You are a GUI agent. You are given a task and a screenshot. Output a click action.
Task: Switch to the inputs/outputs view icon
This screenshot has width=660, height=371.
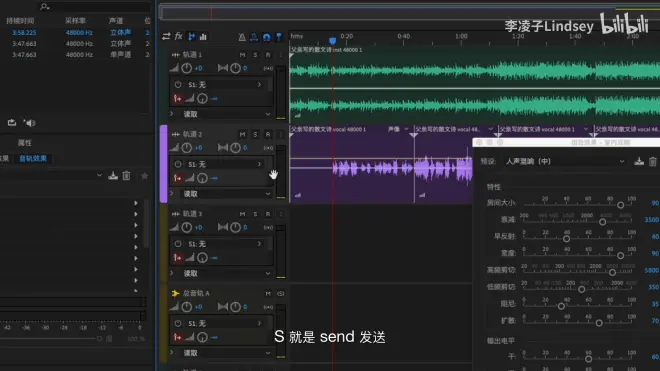click(166, 37)
